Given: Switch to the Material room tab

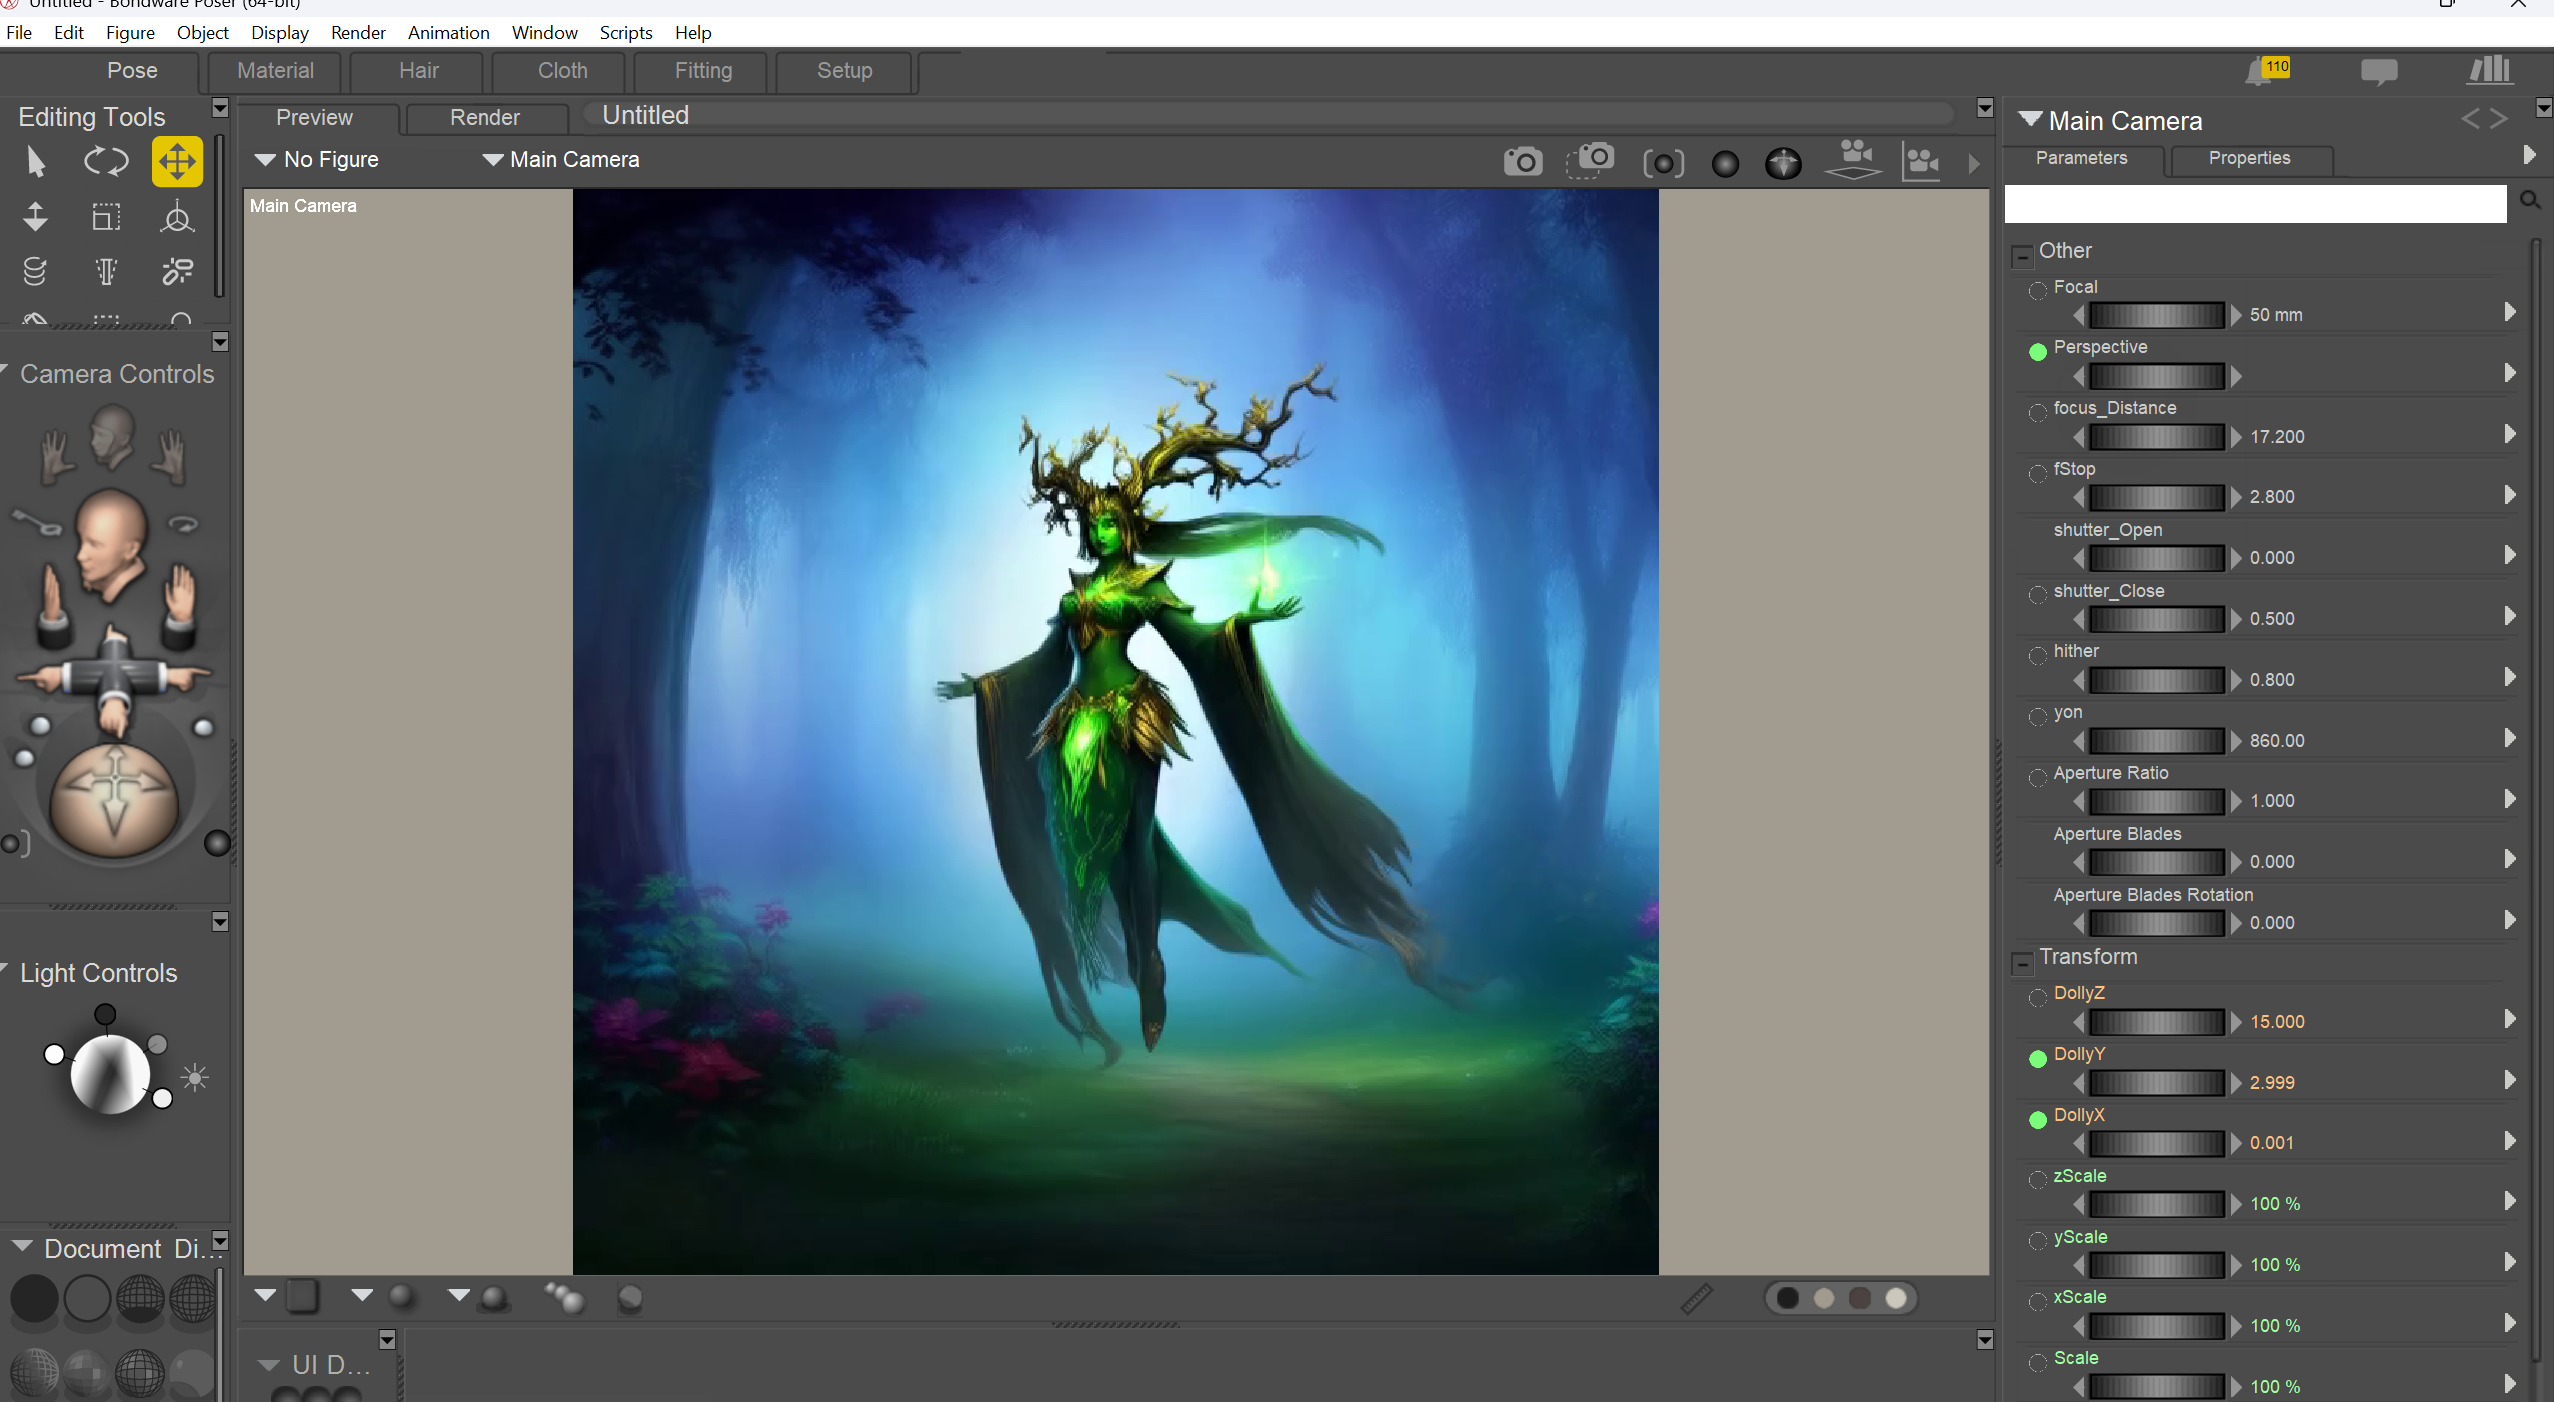Looking at the screenshot, I should point(275,70).
